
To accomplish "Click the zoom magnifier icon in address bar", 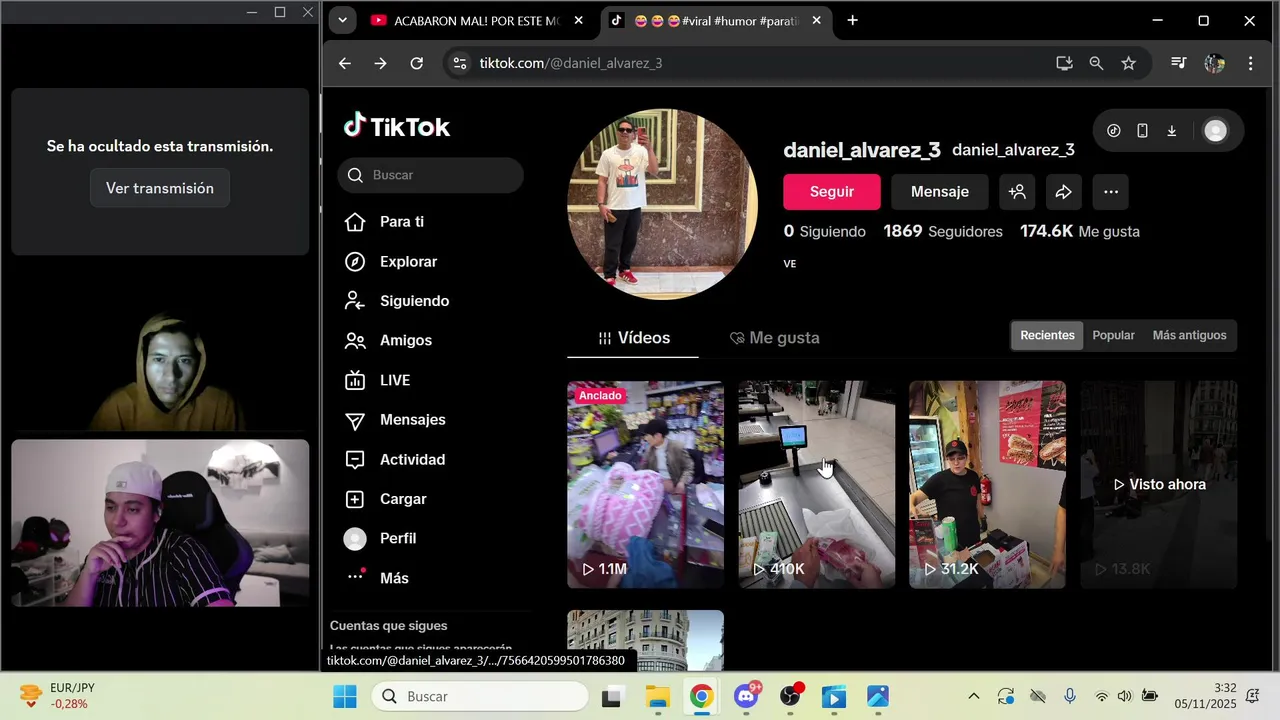I will click(1096, 63).
